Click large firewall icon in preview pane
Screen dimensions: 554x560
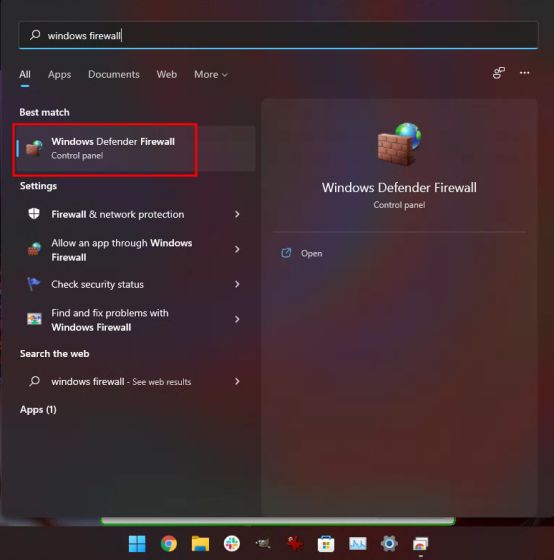(399, 144)
